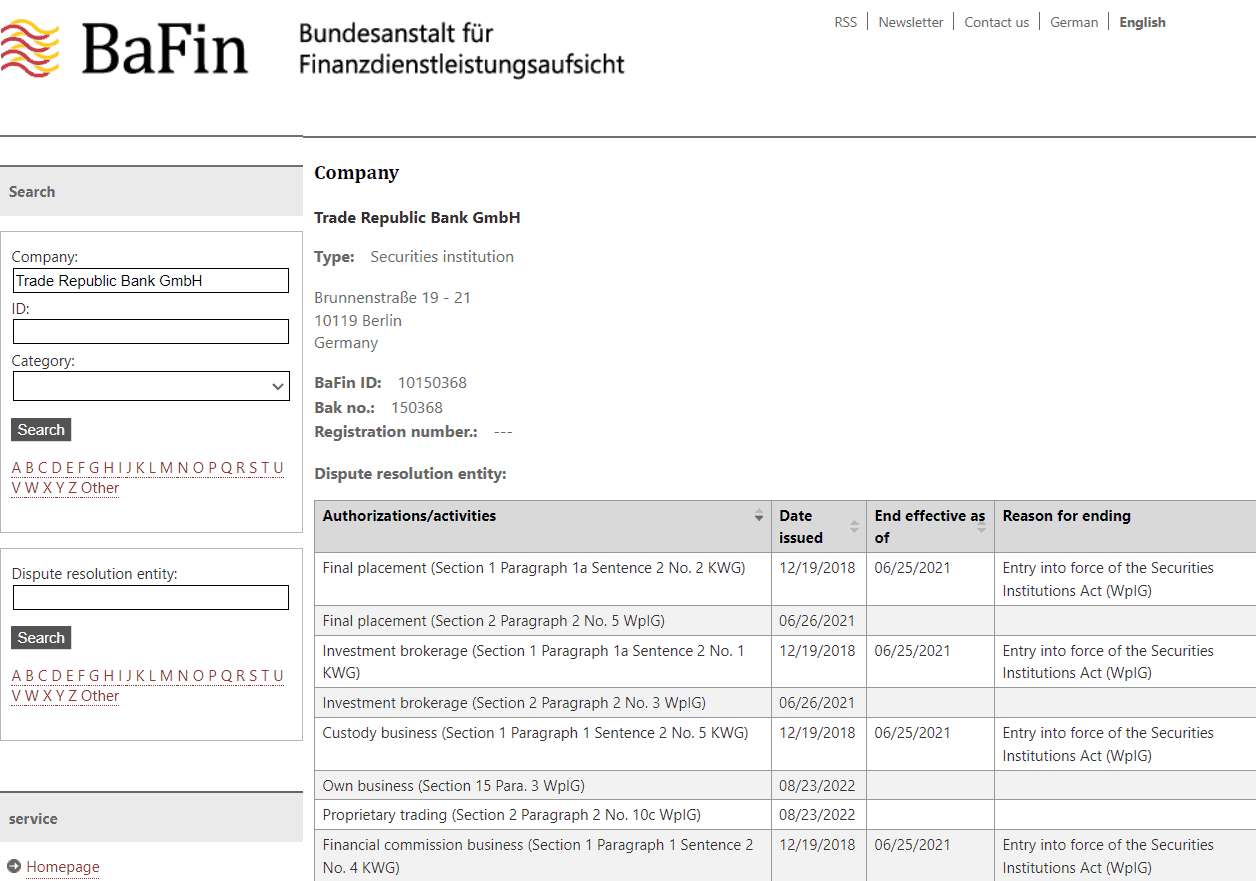Image resolution: width=1256 pixels, height=881 pixels.
Task: Select BaFin ID value 10150368
Action: [432, 383]
